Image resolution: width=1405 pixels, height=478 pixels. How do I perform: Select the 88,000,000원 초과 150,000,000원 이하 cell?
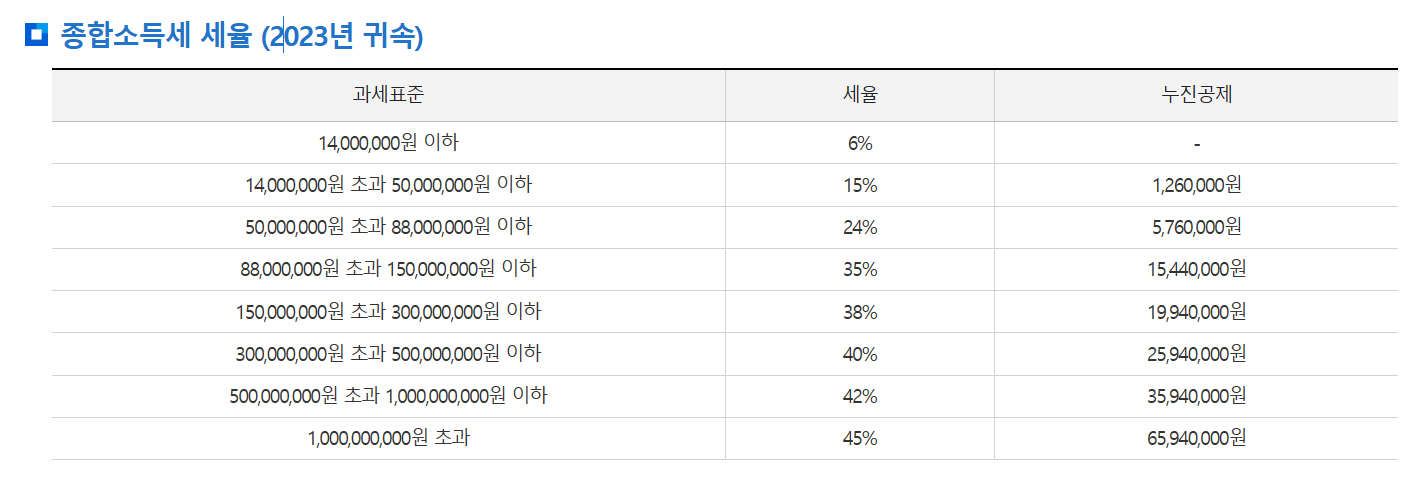point(388,269)
